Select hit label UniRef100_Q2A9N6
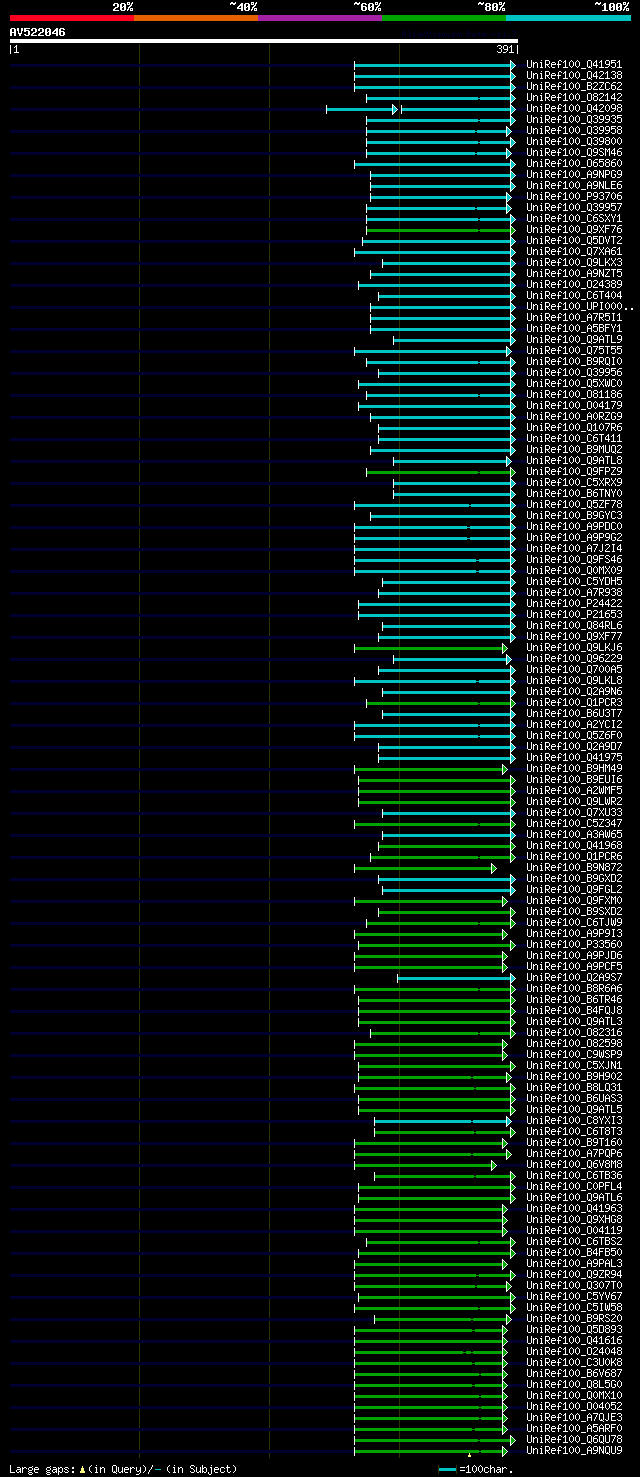Viewport: 640px width, 1477px height. 574,691
